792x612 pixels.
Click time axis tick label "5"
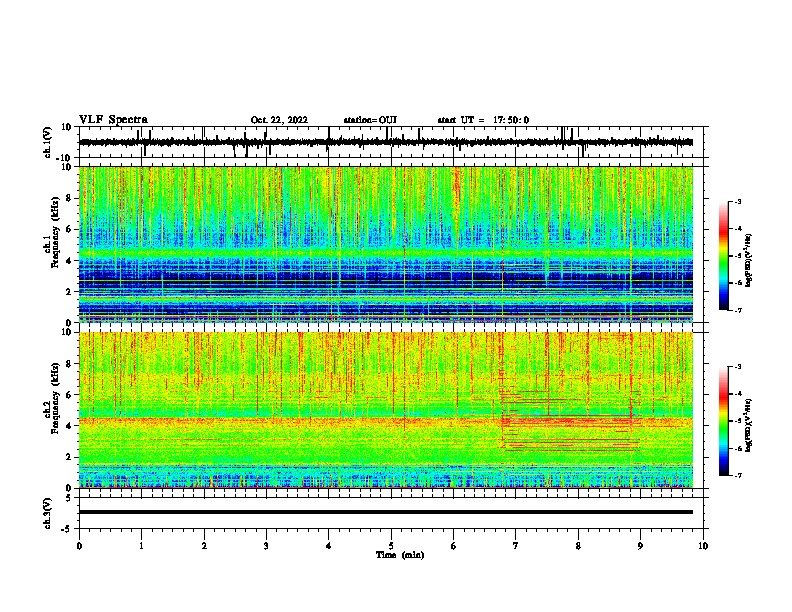click(391, 546)
